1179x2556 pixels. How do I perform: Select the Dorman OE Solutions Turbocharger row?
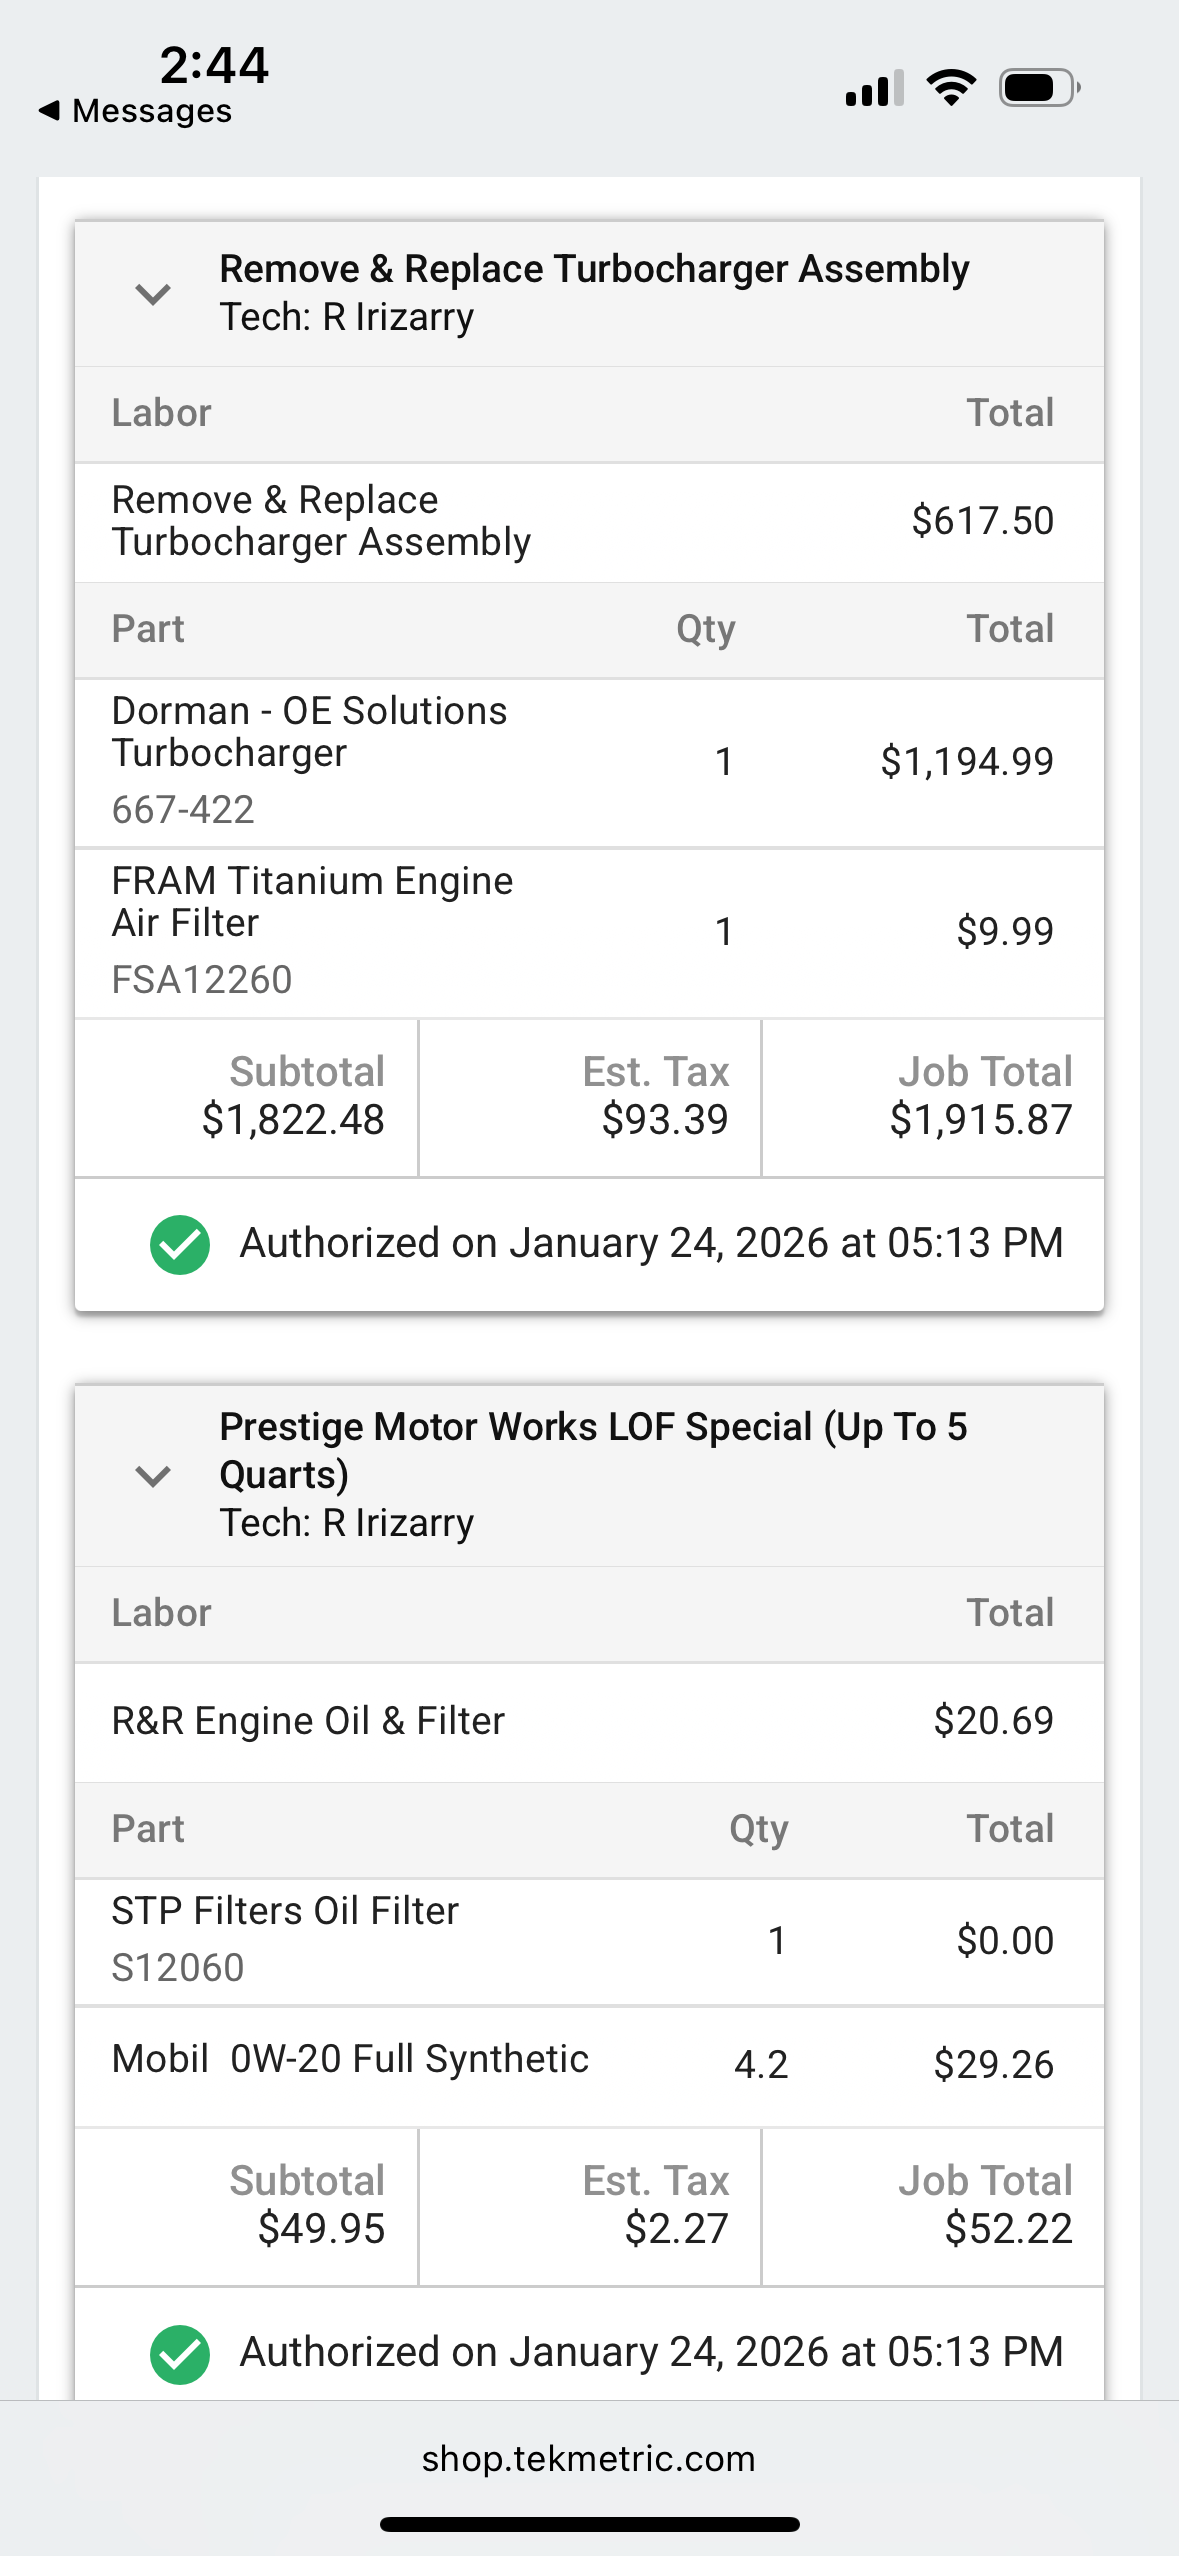point(589,762)
